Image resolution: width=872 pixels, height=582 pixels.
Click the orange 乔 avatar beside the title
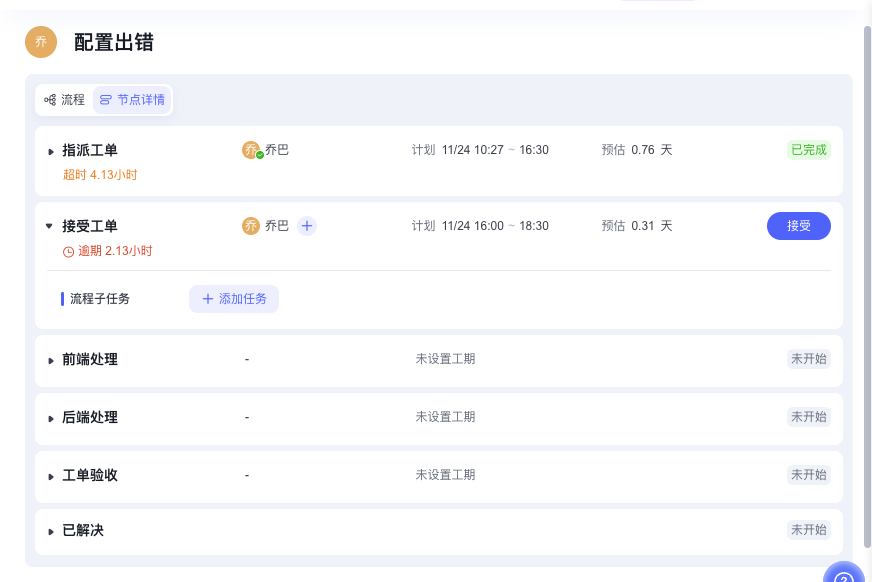tap(41, 42)
